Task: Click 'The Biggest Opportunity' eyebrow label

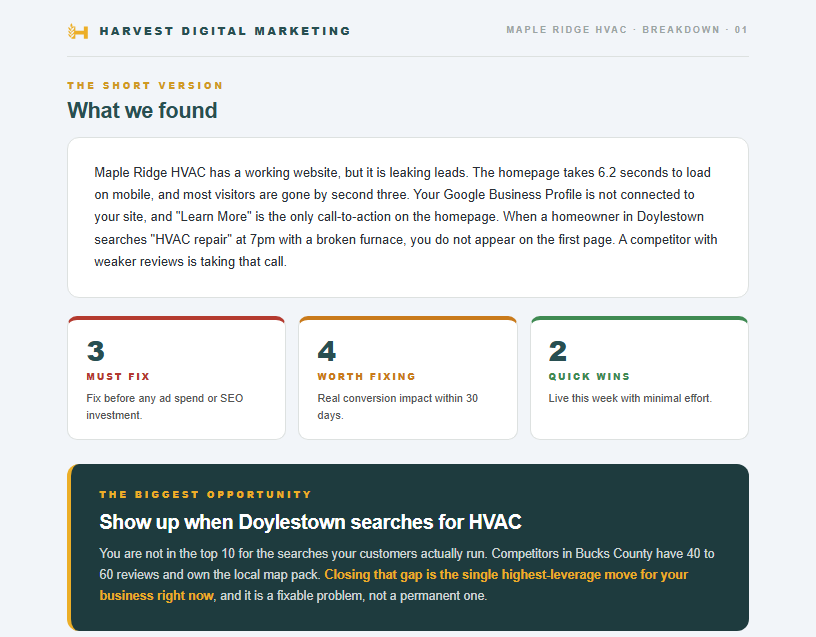Action: (x=206, y=494)
